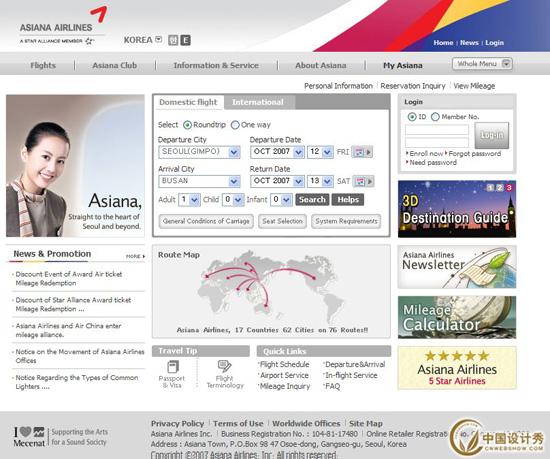This screenshot has height=459, width=550.
Task: Go to Home in the header
Action: 443,42
